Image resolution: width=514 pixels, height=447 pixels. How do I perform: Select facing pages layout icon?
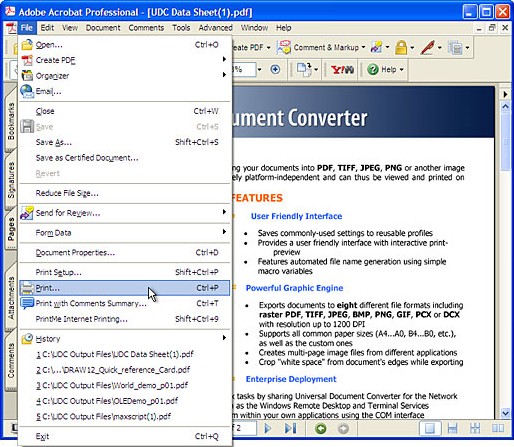pyautogui.click(x=498, y=428)
